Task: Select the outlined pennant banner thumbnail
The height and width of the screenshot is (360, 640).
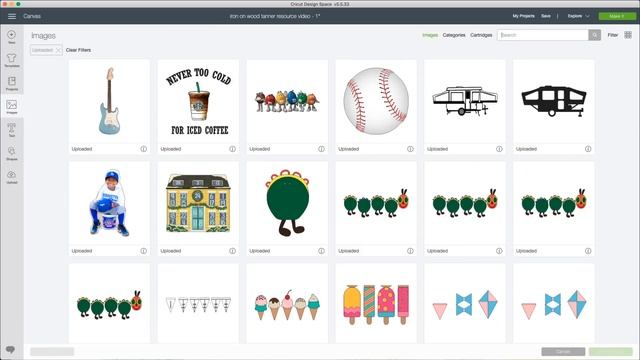Action: click(198, 304)
